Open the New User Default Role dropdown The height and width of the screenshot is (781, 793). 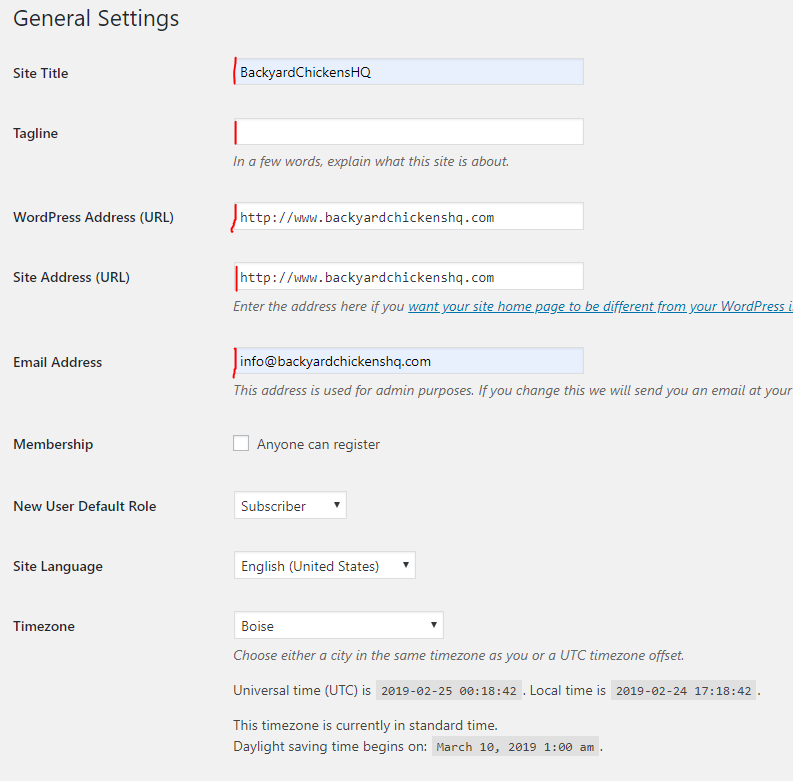[x=290, y=505]
